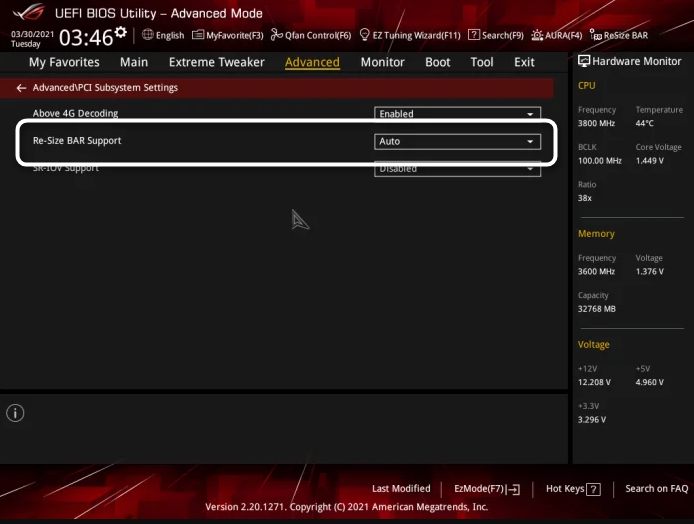
Task: Click the Voltage section heading
Action: point(594,345)
